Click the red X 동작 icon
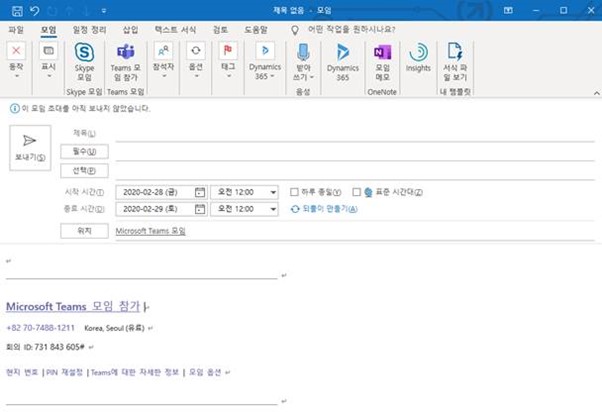 [16, 51]
